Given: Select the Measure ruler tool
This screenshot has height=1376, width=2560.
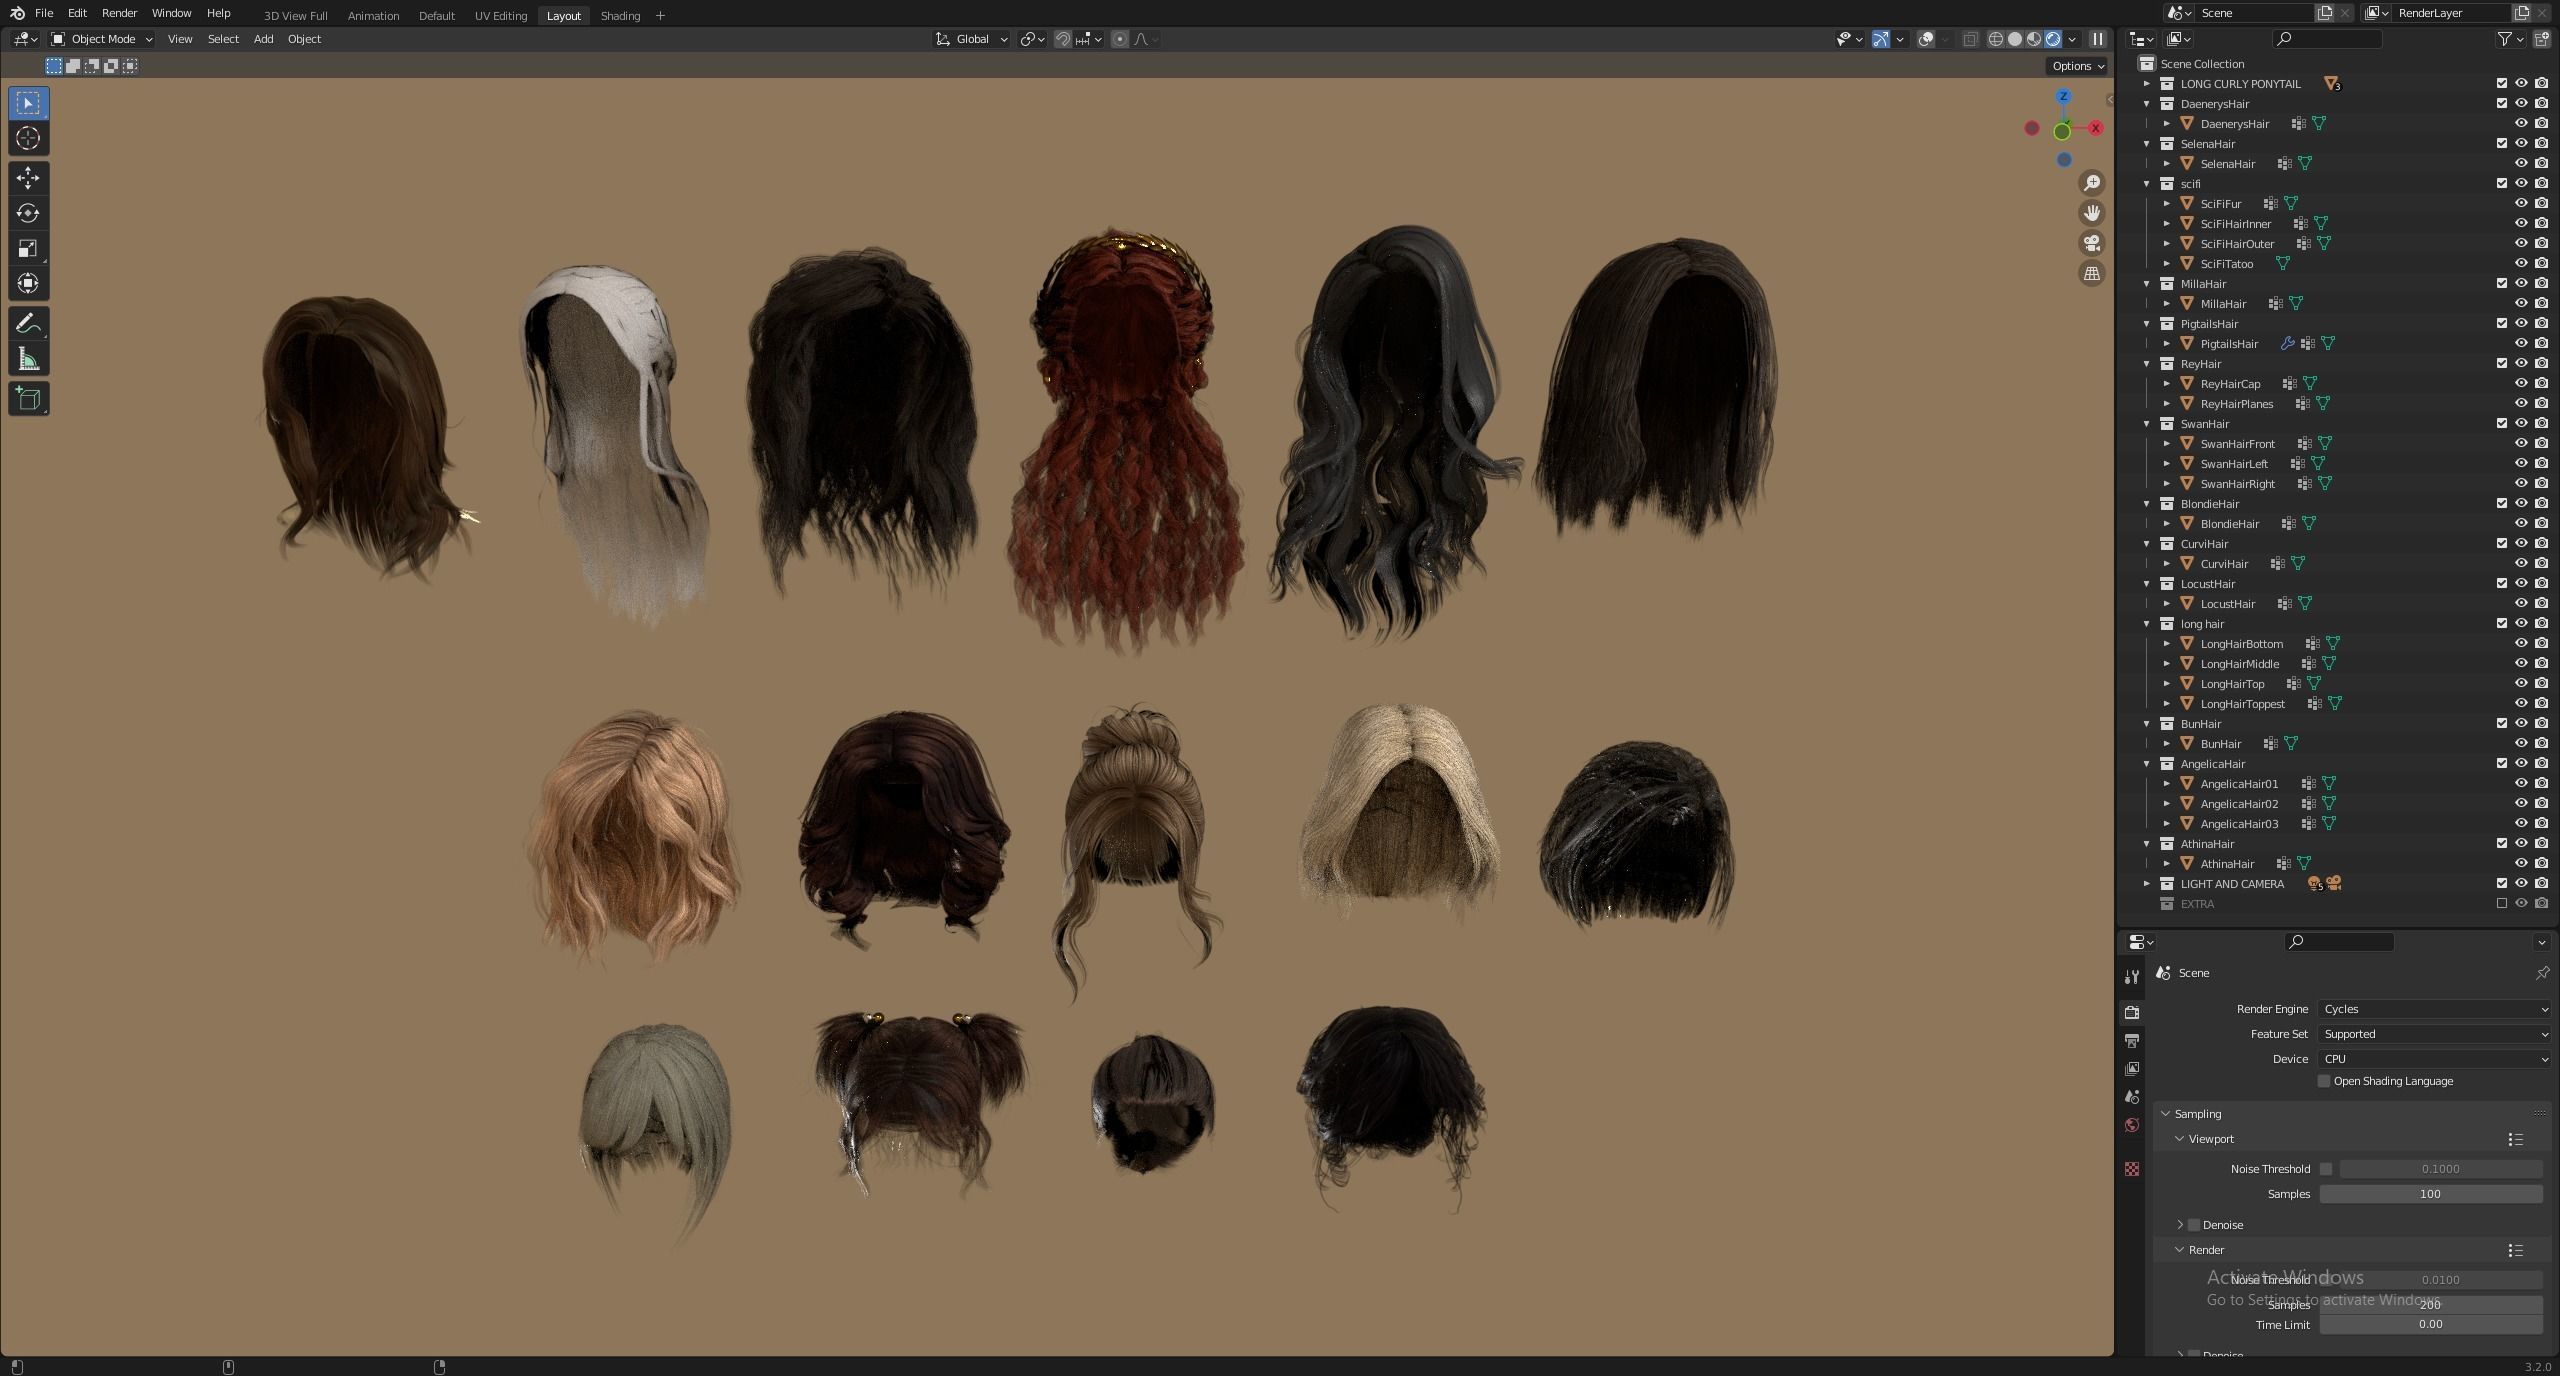Looking at the screenshot, I should click(28, 360).
